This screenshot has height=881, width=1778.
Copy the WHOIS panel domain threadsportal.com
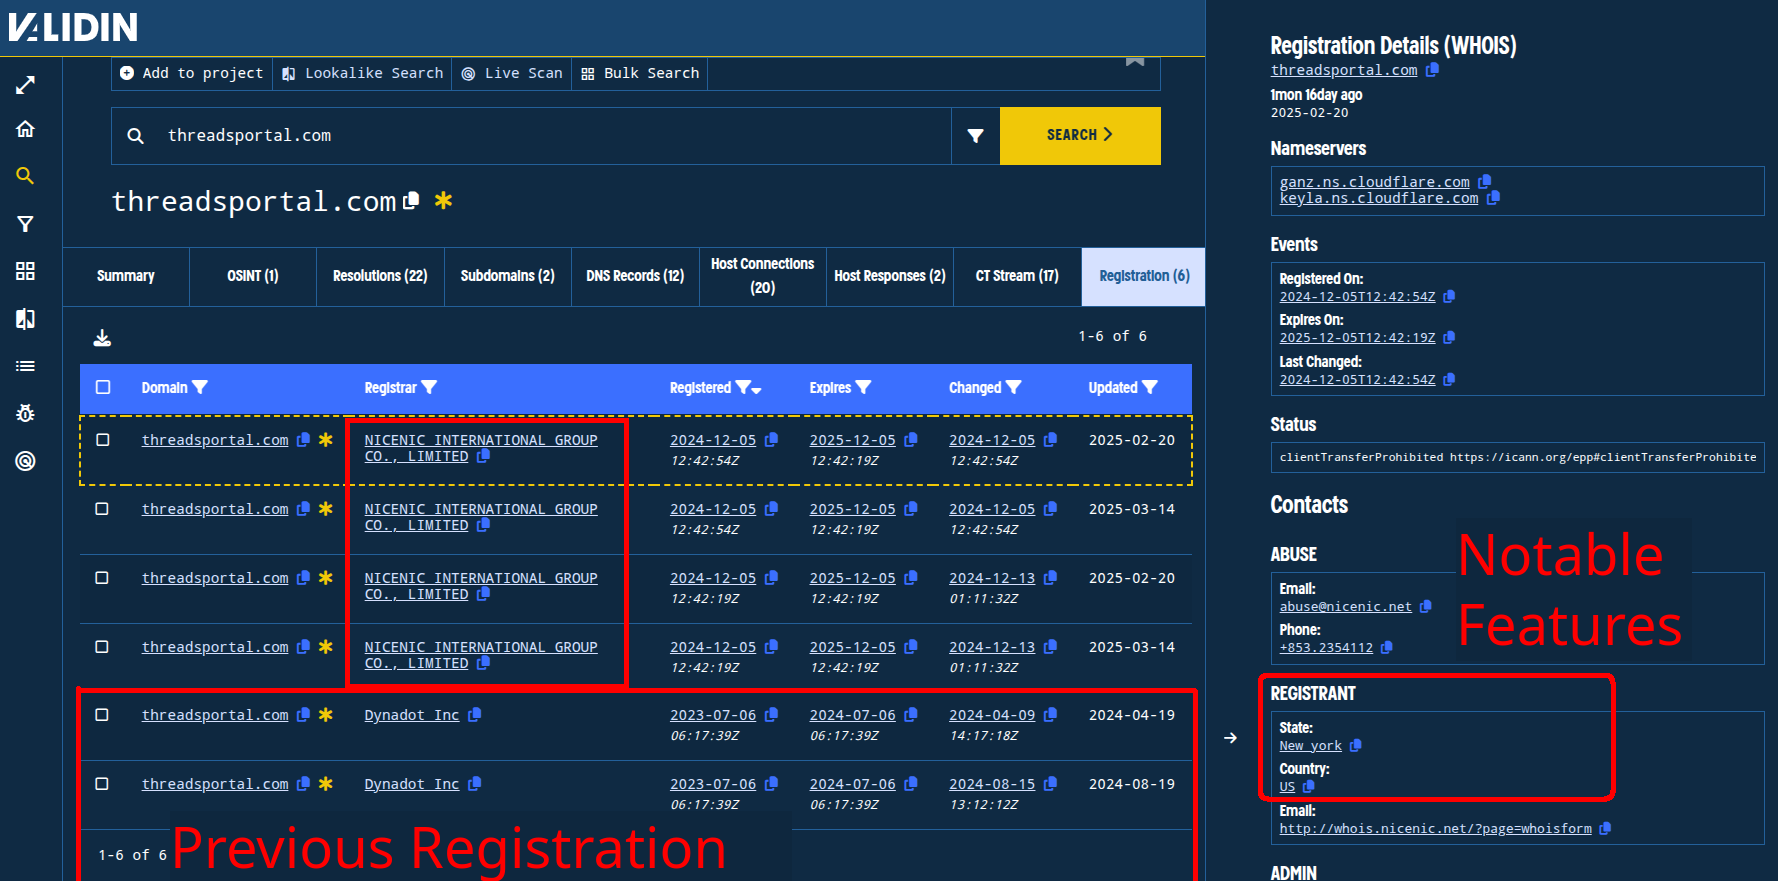tap(1432, 70)
